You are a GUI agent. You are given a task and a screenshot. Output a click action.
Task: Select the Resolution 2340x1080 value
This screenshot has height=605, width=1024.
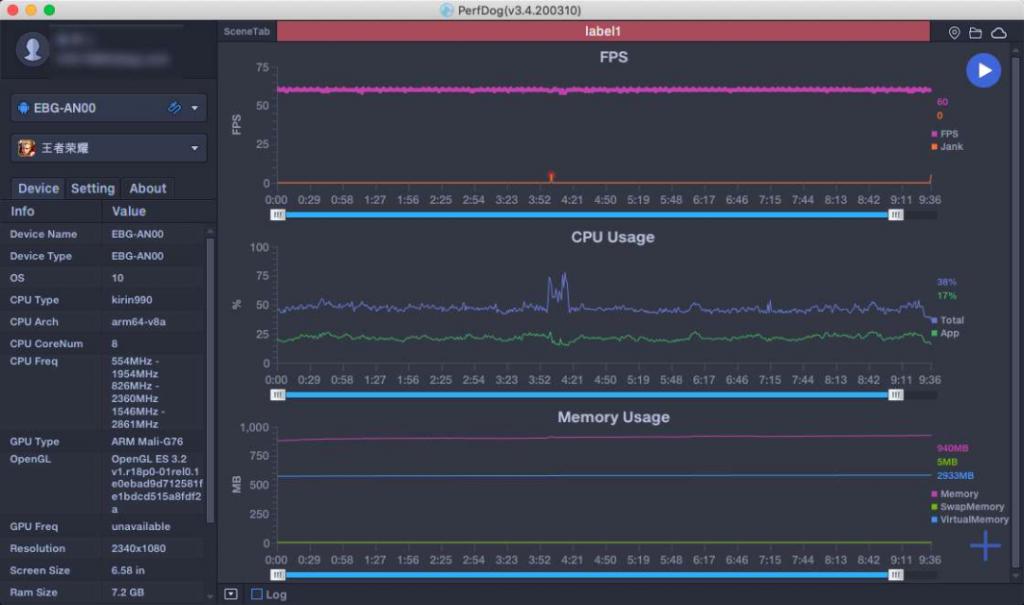[138, 548]
